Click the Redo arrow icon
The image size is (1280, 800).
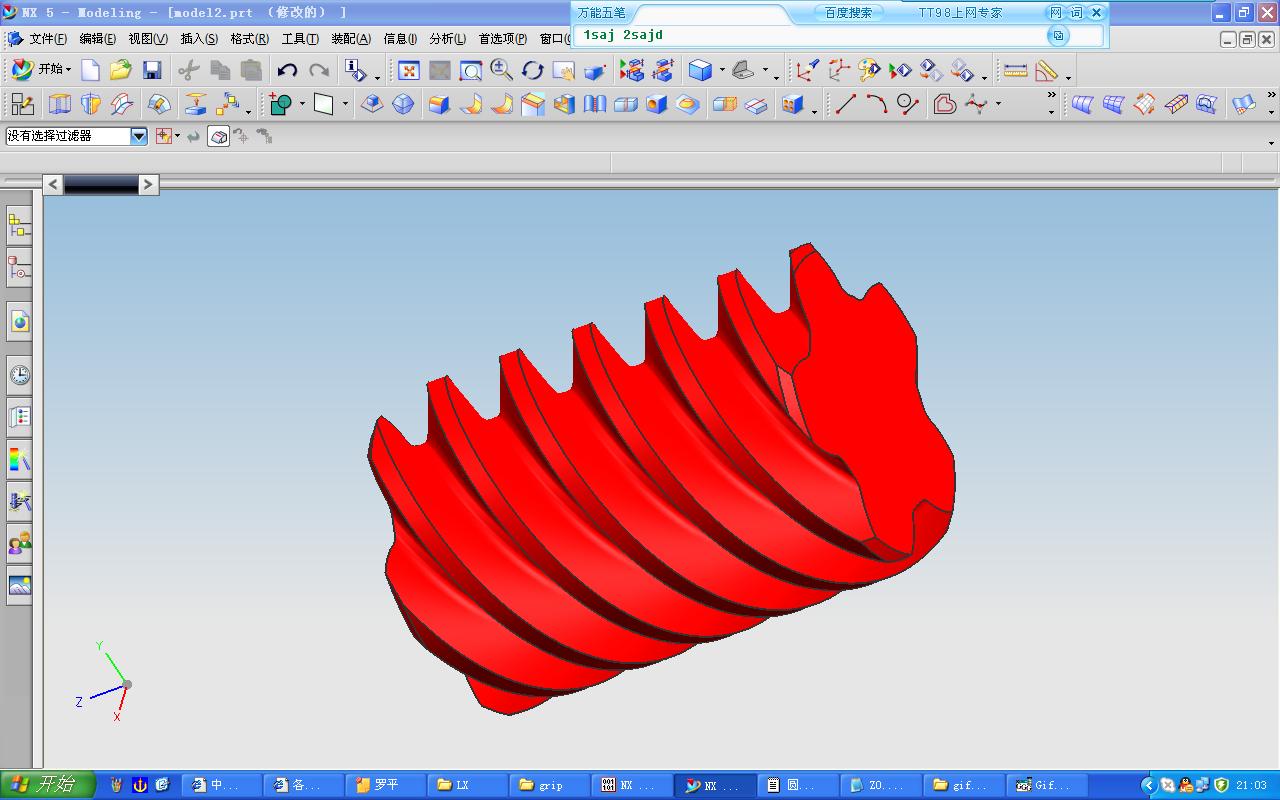pyautogui.click(x=319, y=70)
